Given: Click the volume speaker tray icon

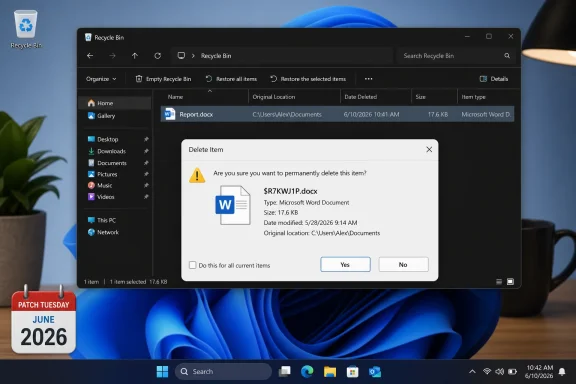Looking at the screenshot, I should click(500, 372).
